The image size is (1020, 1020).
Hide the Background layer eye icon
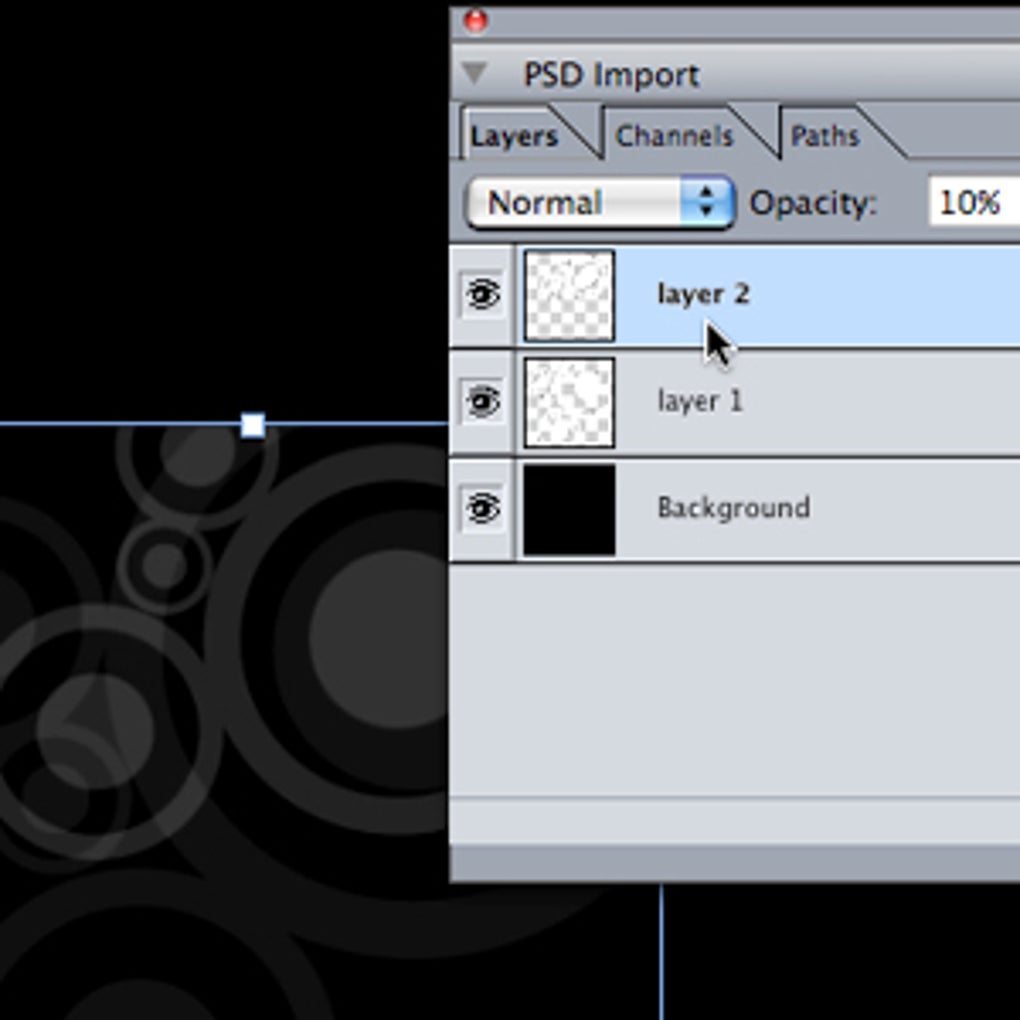[483, 508]
